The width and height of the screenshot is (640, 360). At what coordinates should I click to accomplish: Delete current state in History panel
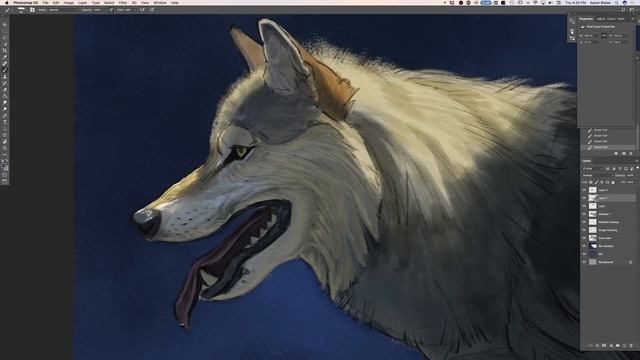click(x=631, y=153)
